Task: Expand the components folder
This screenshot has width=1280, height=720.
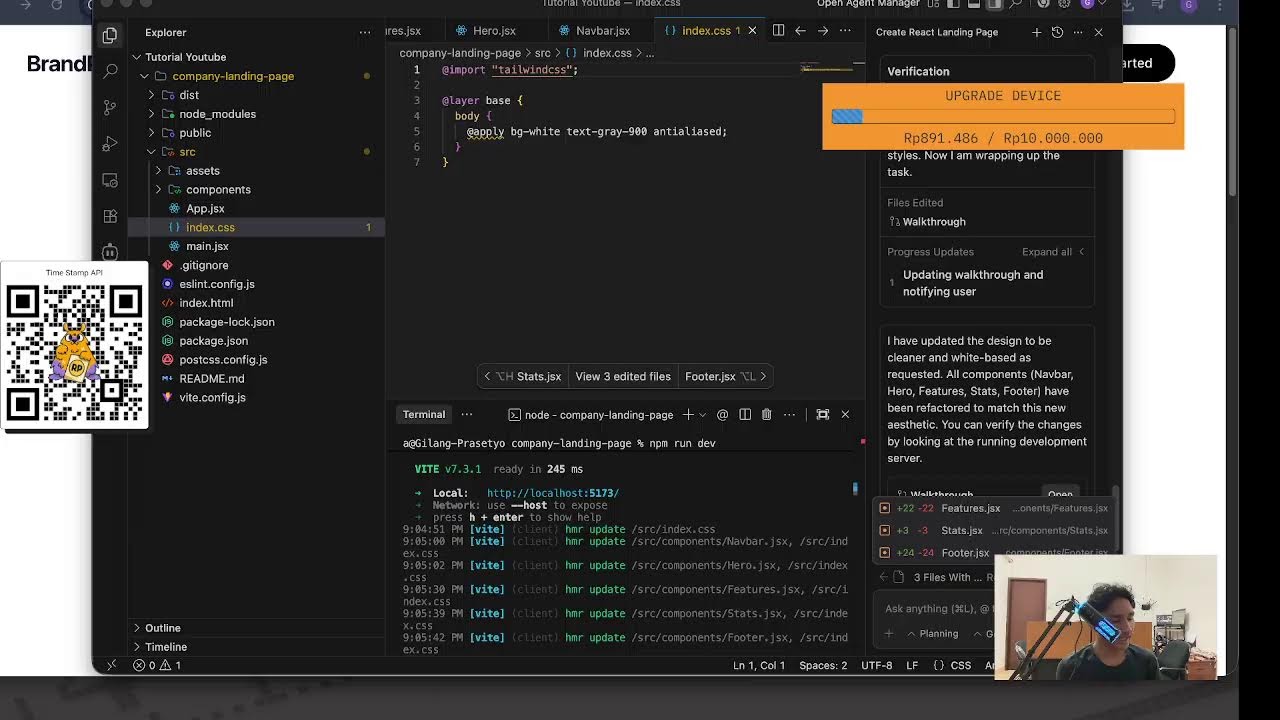Action: [x=158, y=190]
